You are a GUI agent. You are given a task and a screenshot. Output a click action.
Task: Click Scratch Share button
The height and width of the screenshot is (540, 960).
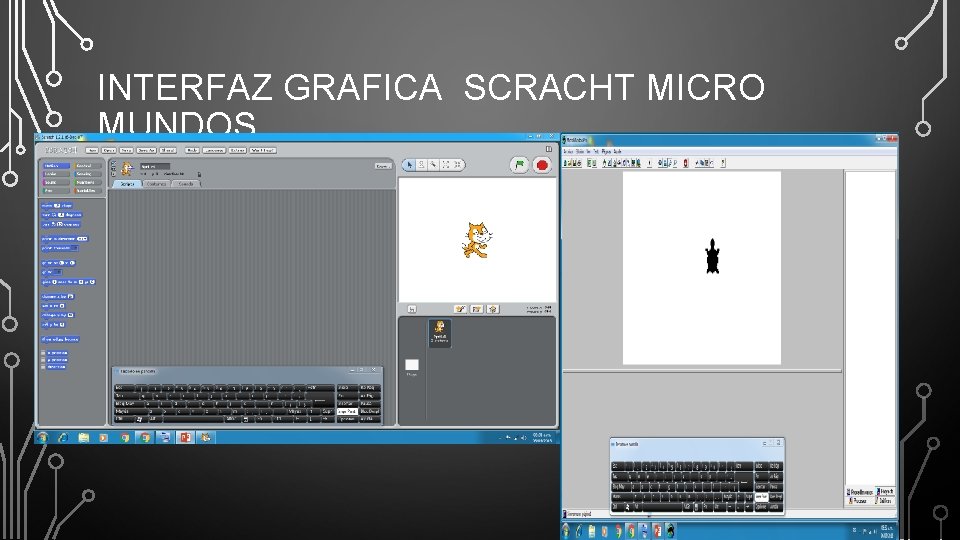[168, 150]
